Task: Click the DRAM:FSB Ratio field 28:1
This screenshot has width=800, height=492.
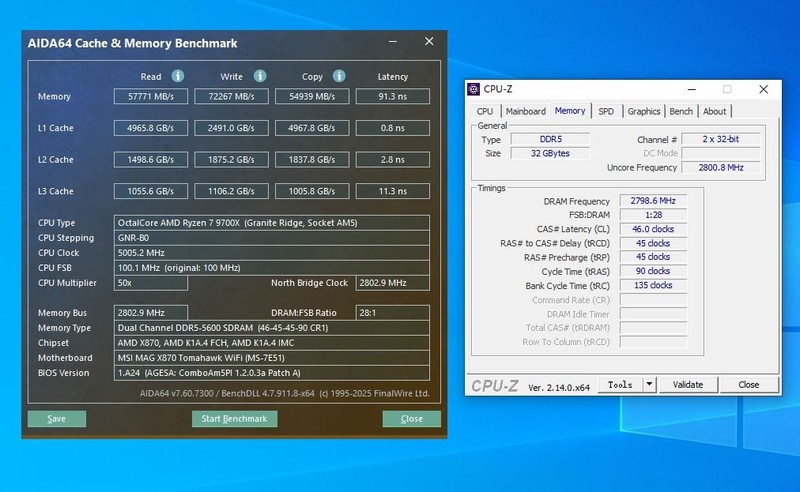Action: (392, 312)
